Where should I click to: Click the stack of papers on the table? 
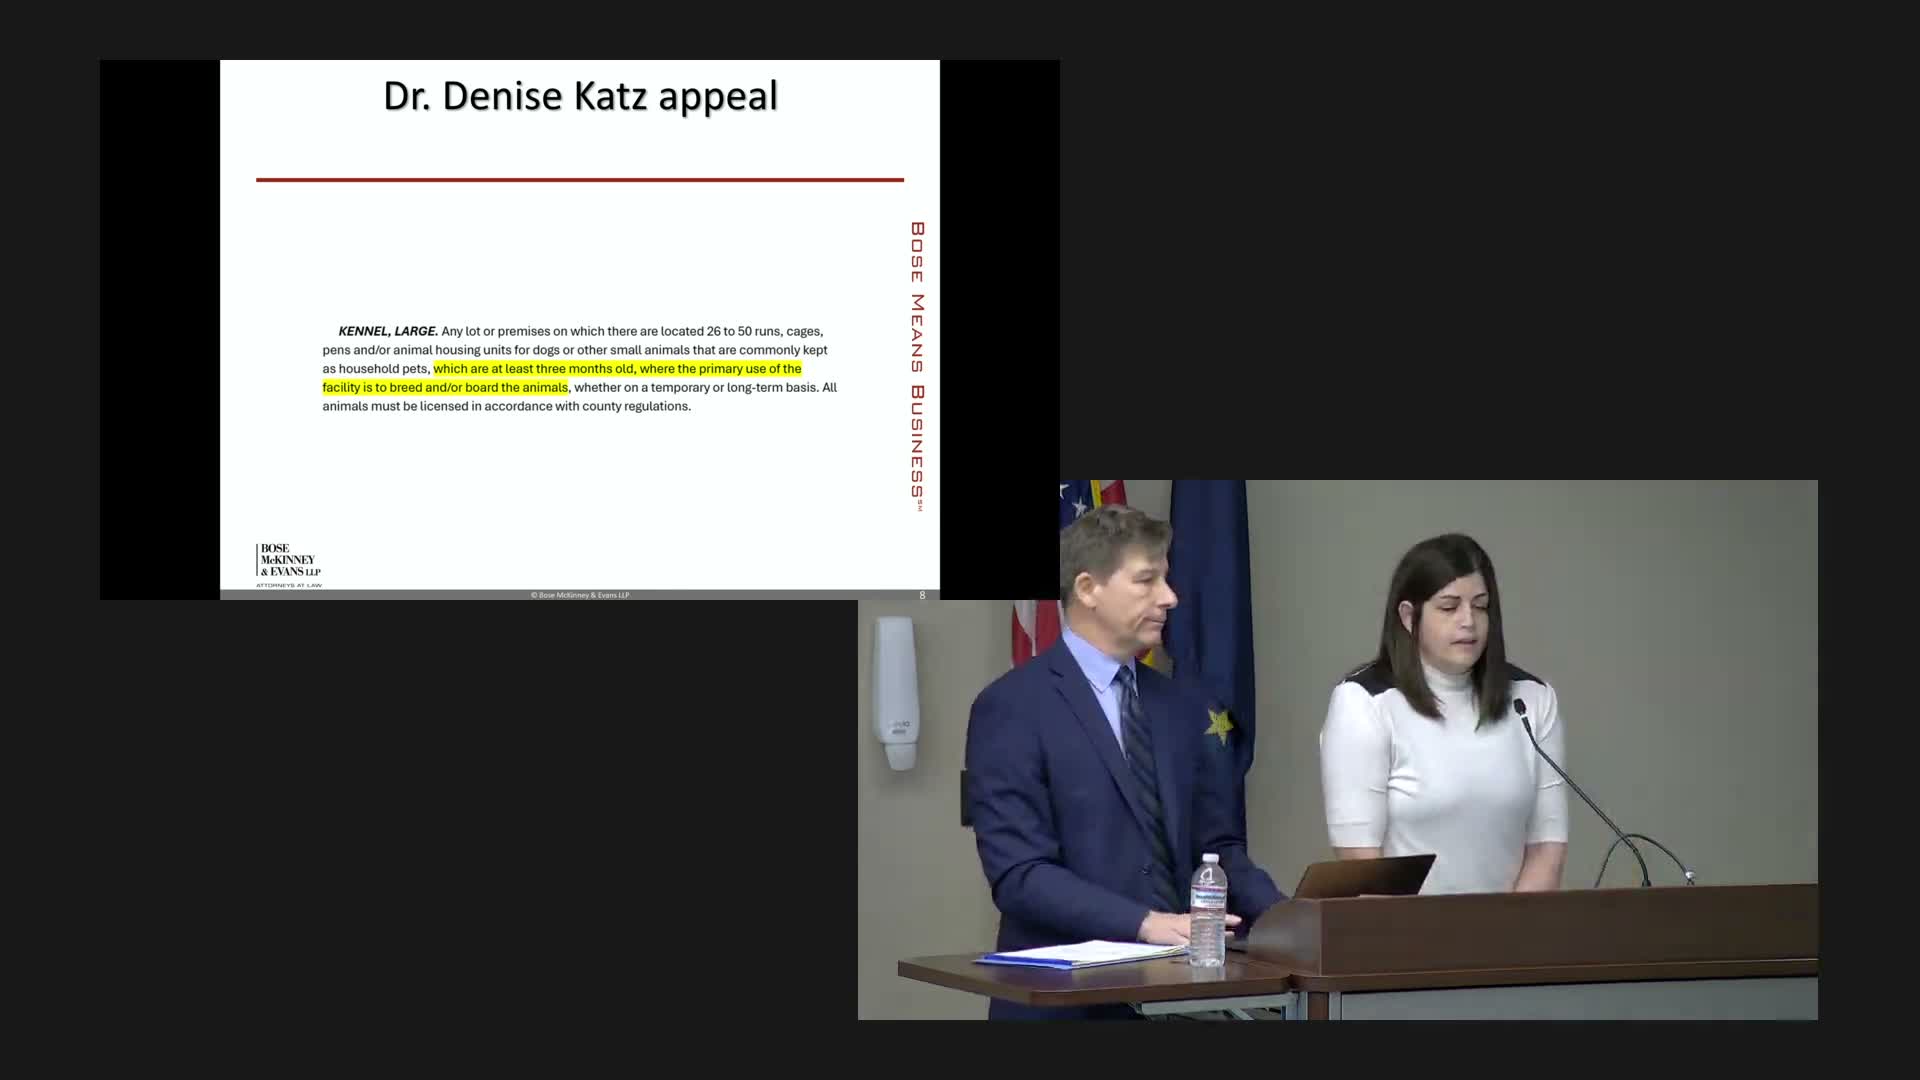tap(1080, 954)
